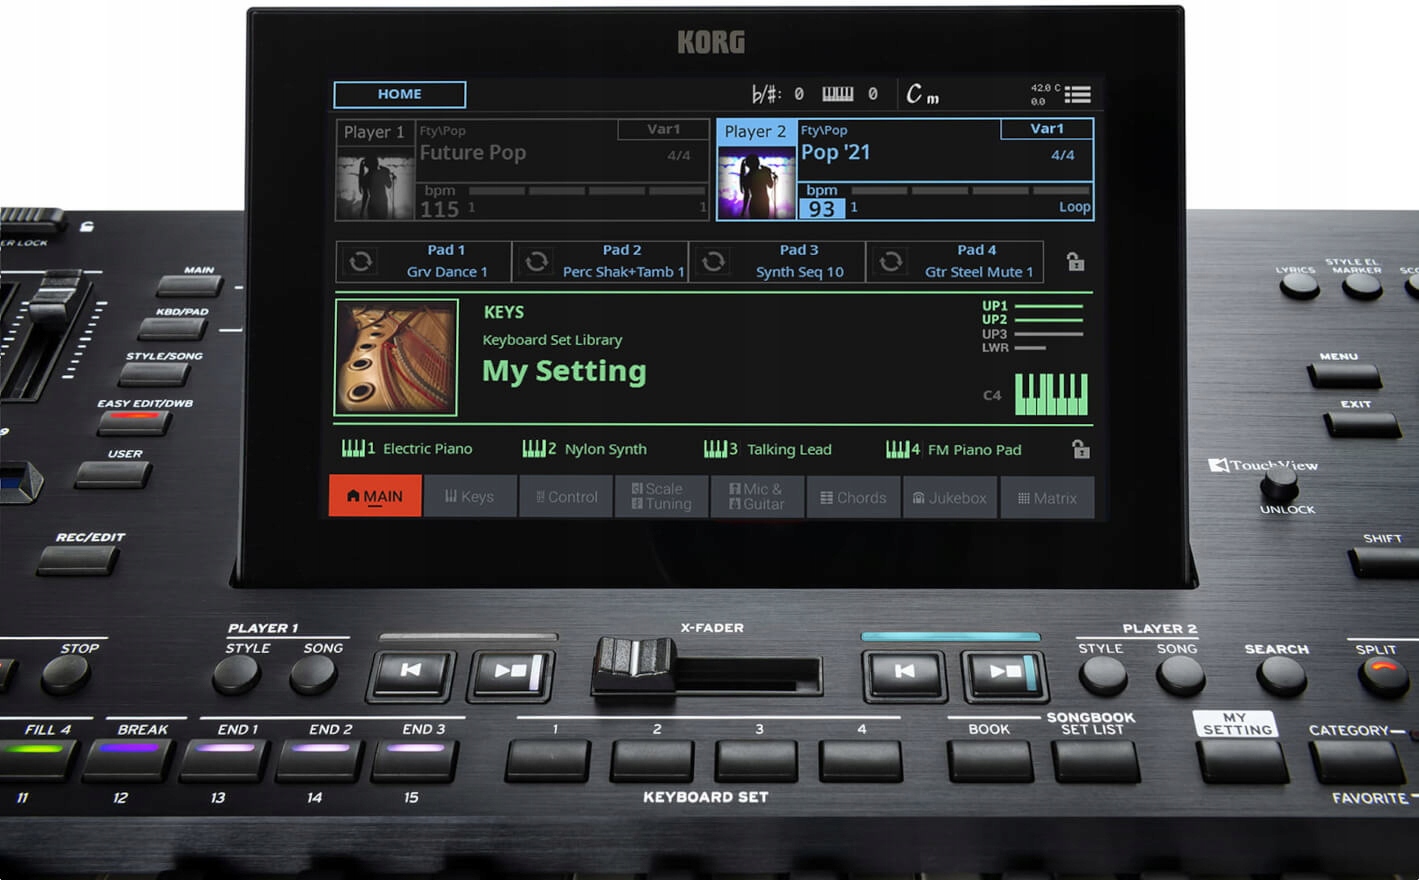
Task: Mute the UP1 sound
Action: 1033,306
